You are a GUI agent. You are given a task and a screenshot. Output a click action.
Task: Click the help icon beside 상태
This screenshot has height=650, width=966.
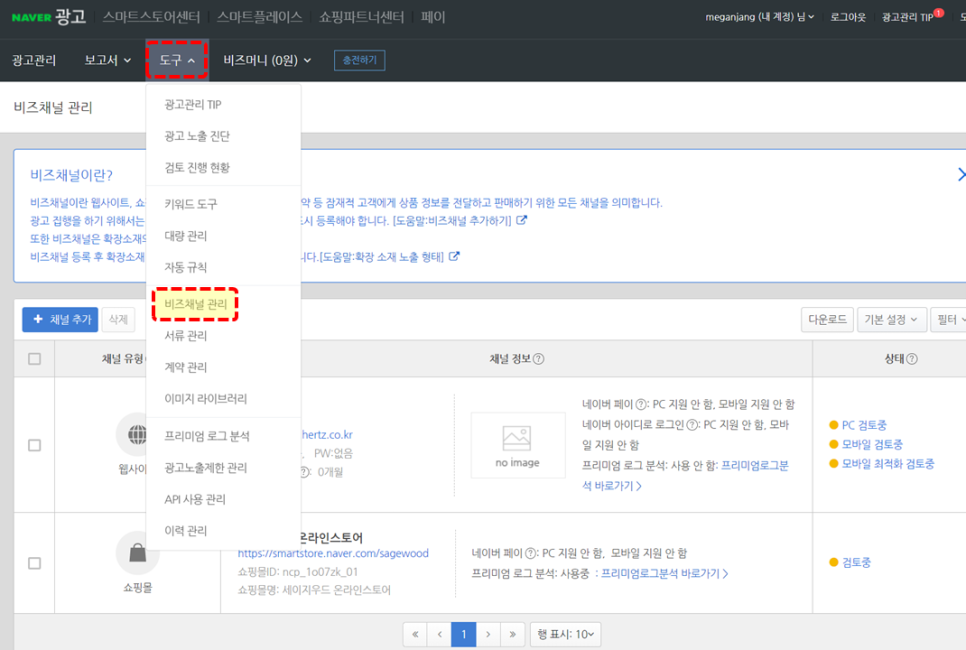(912, 359)
